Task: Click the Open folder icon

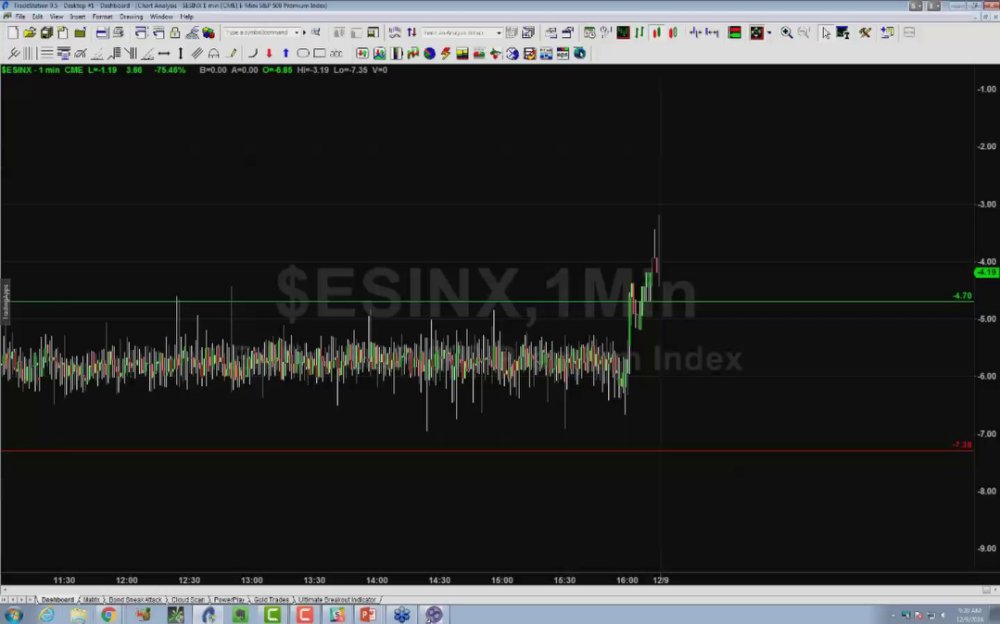Action: [29, 33]
